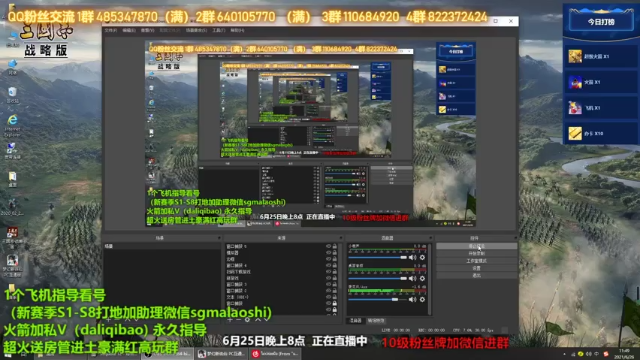Viewport: 640px width, 360px height.
Task: Click the Windows Start button
Action: click(9, 355)
